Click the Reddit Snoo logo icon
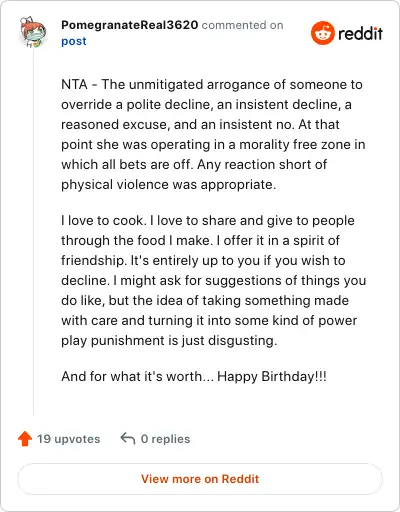This screenshot has height=512, width=400. click(322, 33)
